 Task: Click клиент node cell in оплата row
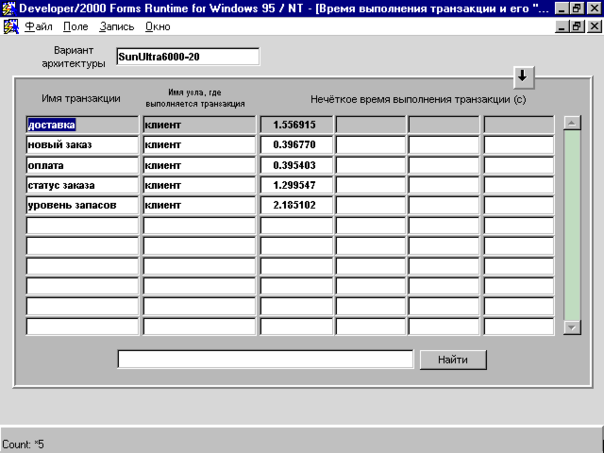coord(199,165)
